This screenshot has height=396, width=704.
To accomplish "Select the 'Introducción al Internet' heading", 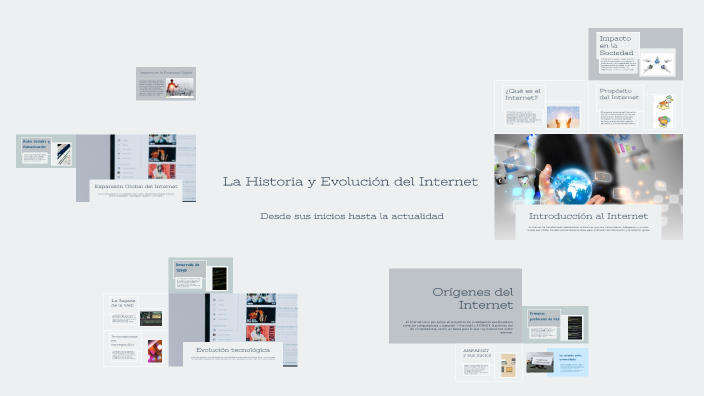I will 588,216.
